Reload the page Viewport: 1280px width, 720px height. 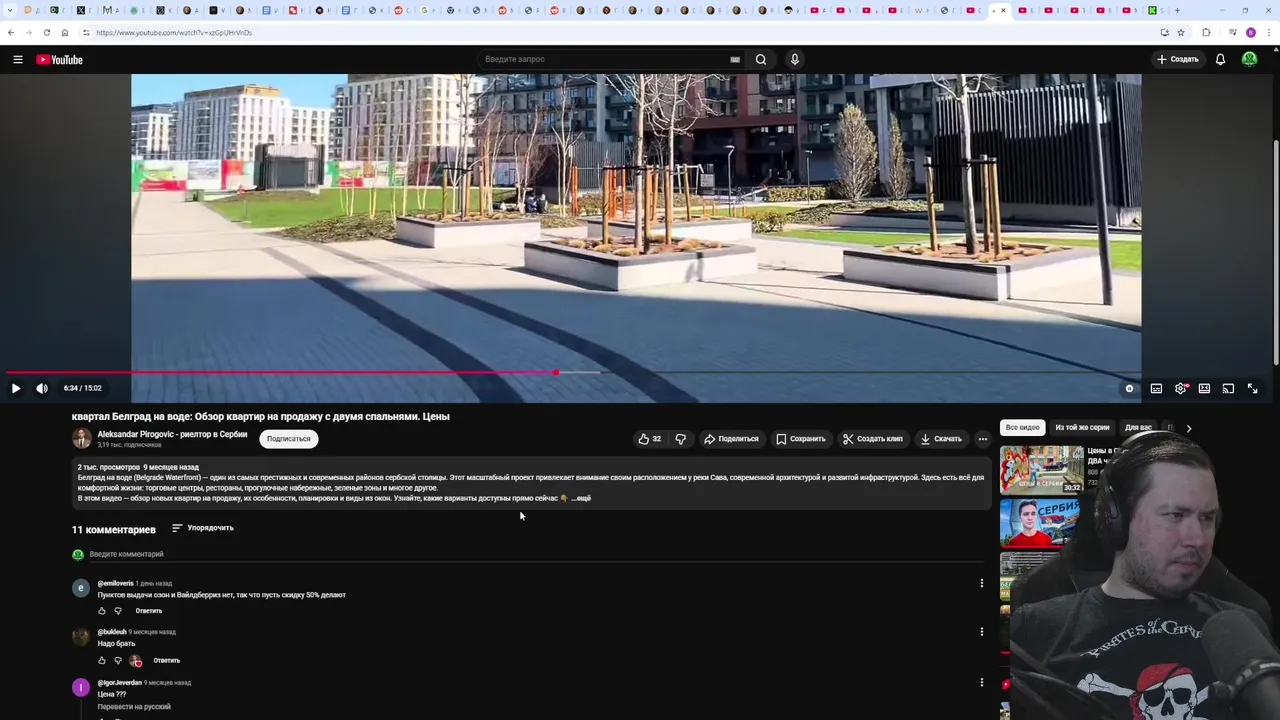(46, 32)
